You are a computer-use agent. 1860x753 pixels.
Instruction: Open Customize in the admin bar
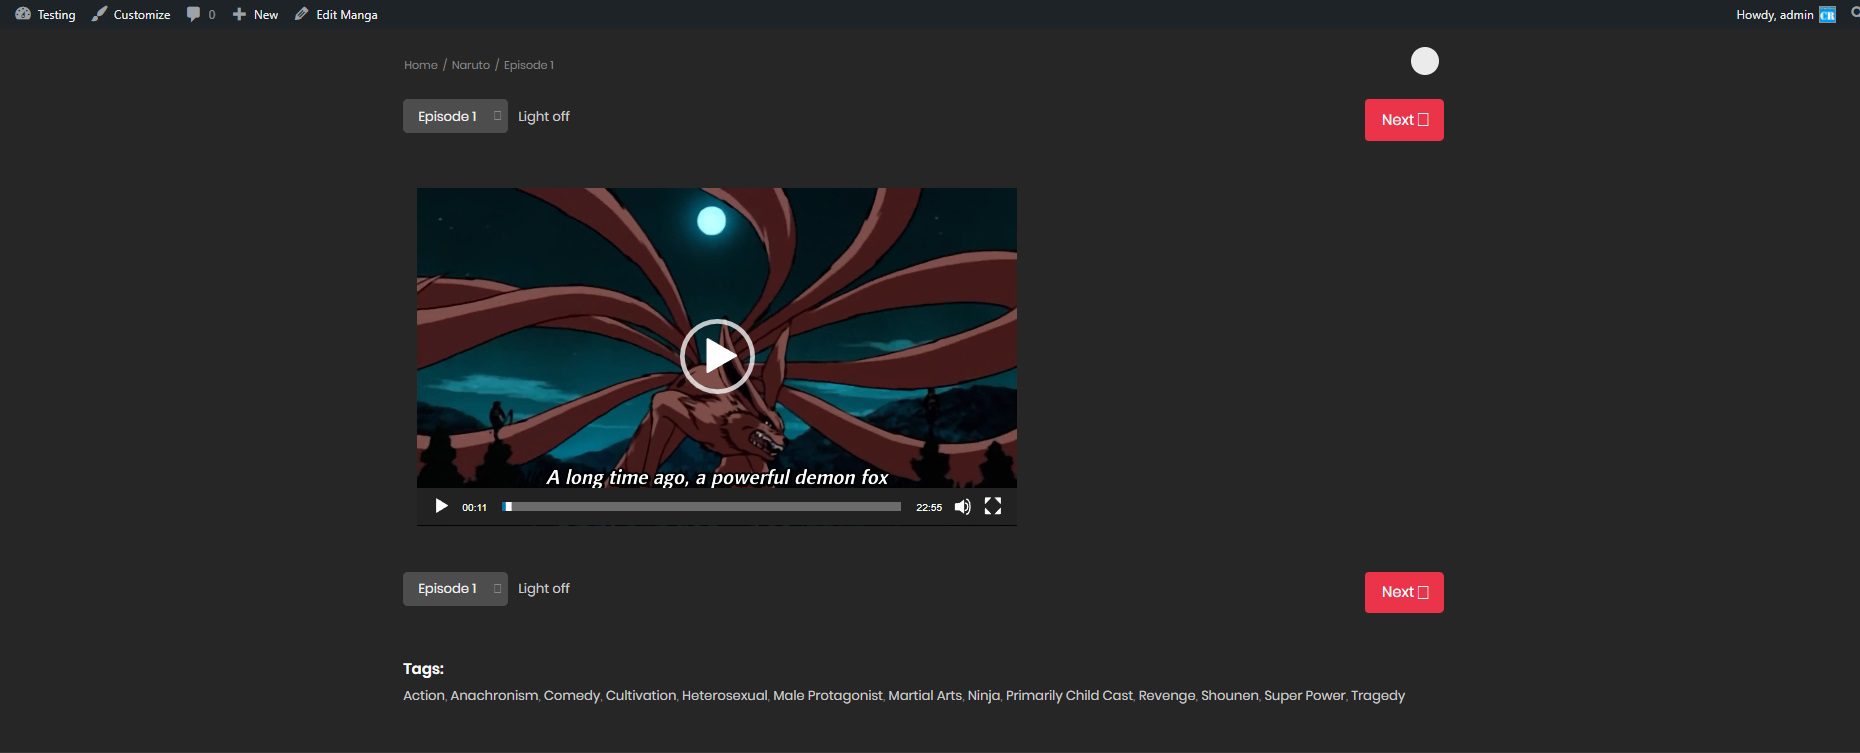[131, 14]
